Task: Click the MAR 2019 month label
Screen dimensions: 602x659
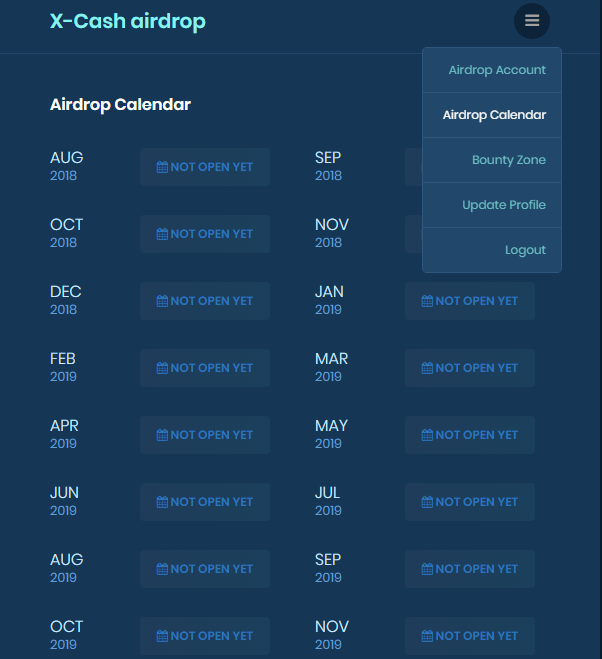Action: point(331,367)
